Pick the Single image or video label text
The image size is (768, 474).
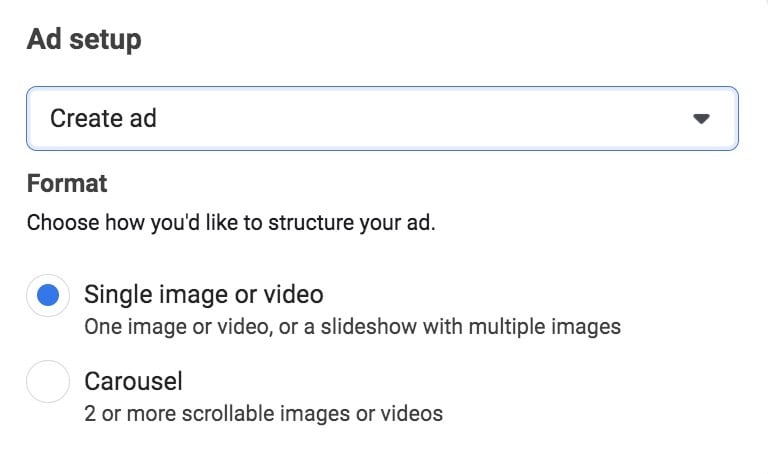click(x=203, y=294)
